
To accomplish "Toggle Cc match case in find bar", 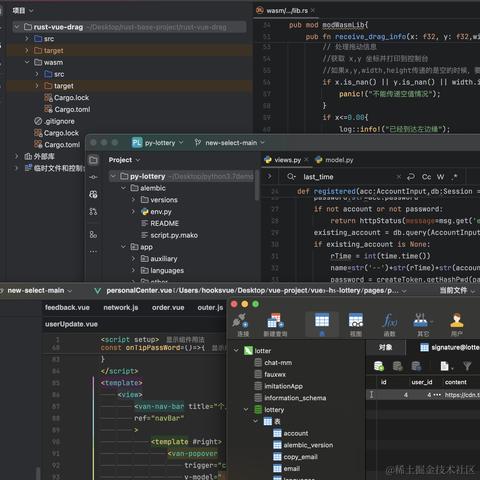I will pos(426,177).
